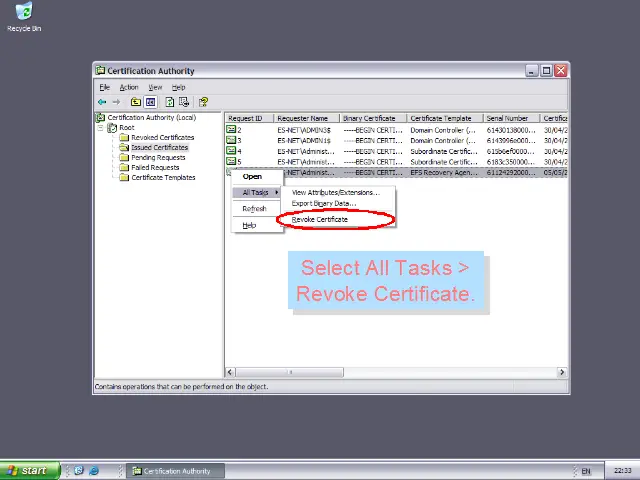Click the Help toolbar icon
The image size is (640, 480).
tap(203, 102)
